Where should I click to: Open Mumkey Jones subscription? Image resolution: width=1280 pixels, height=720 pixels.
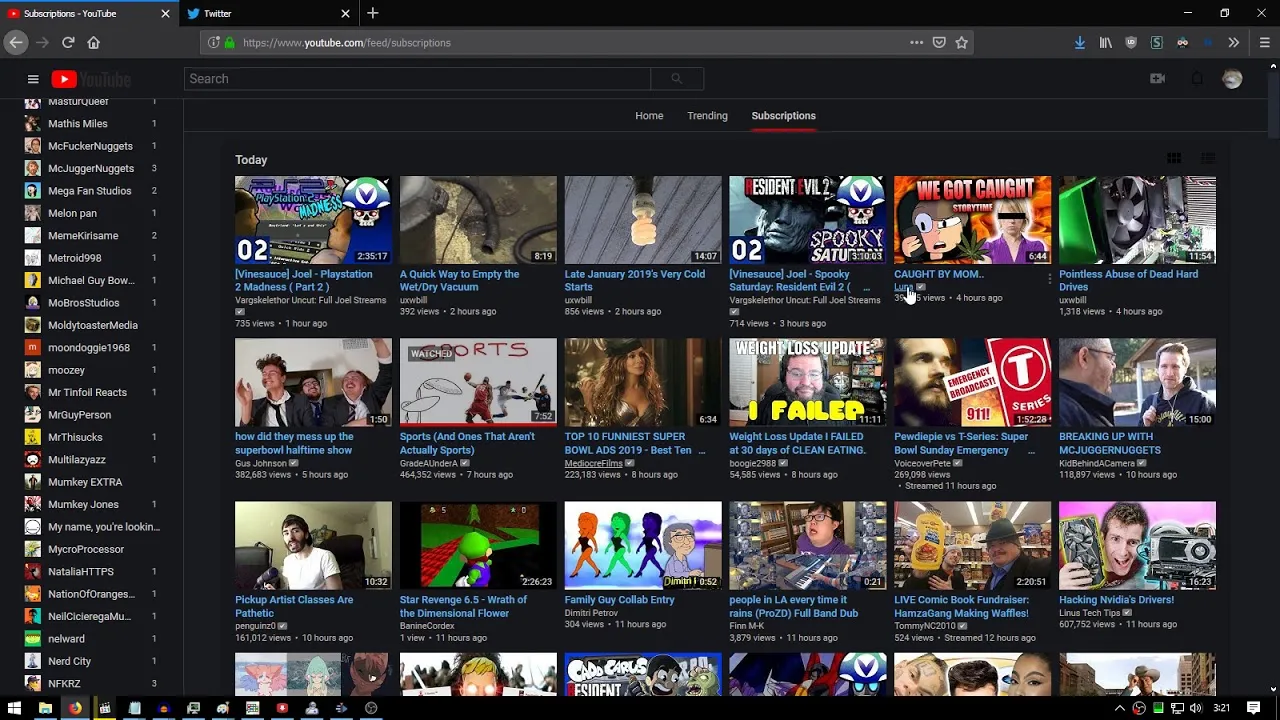pyautogui.click(x=92, y=504)
